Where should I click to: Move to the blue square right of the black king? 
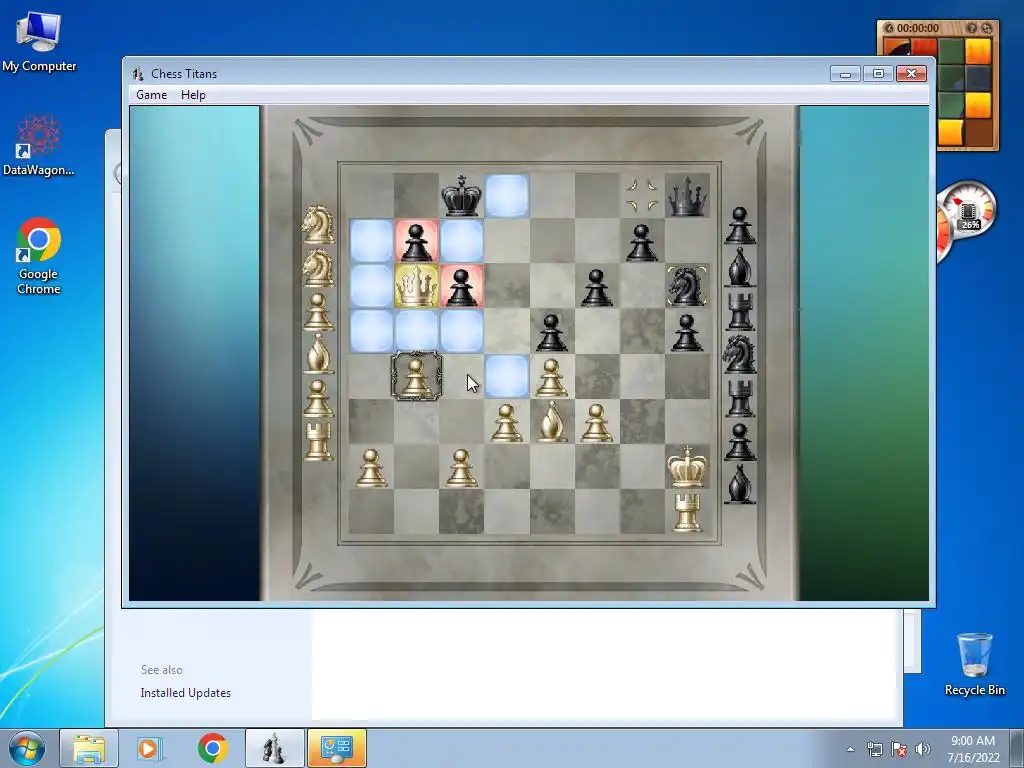pos(506,195)
